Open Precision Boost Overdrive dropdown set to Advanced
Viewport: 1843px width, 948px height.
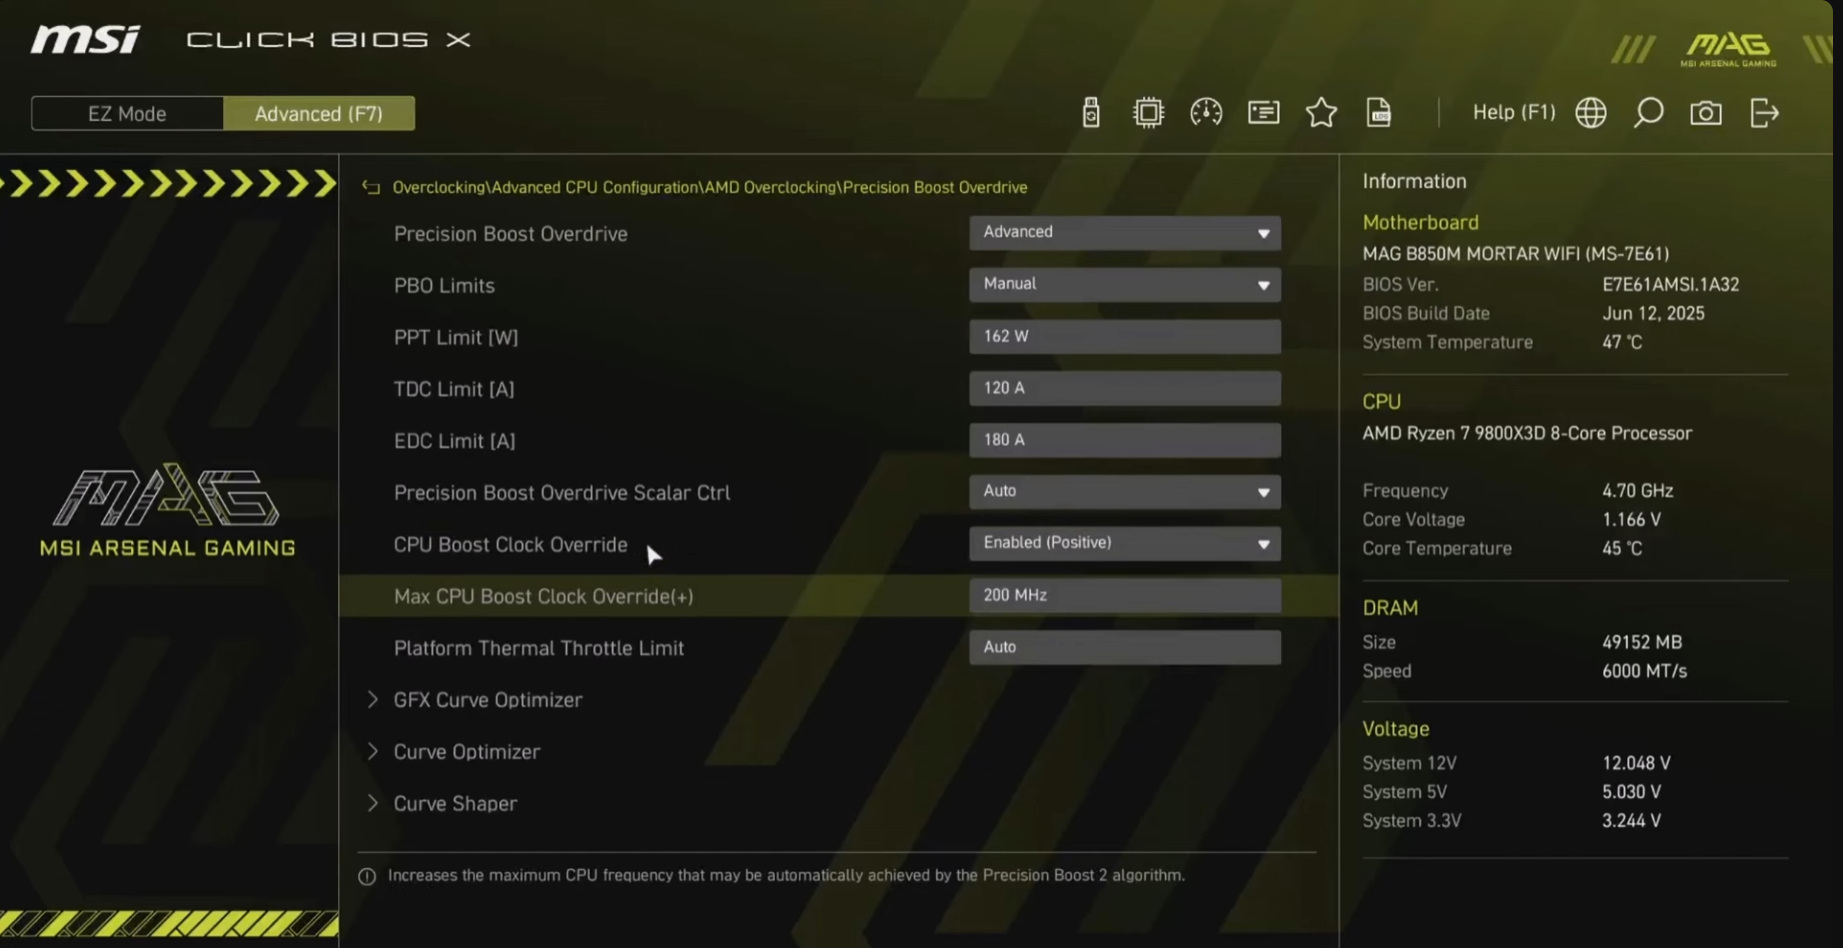click(1125, 232)
